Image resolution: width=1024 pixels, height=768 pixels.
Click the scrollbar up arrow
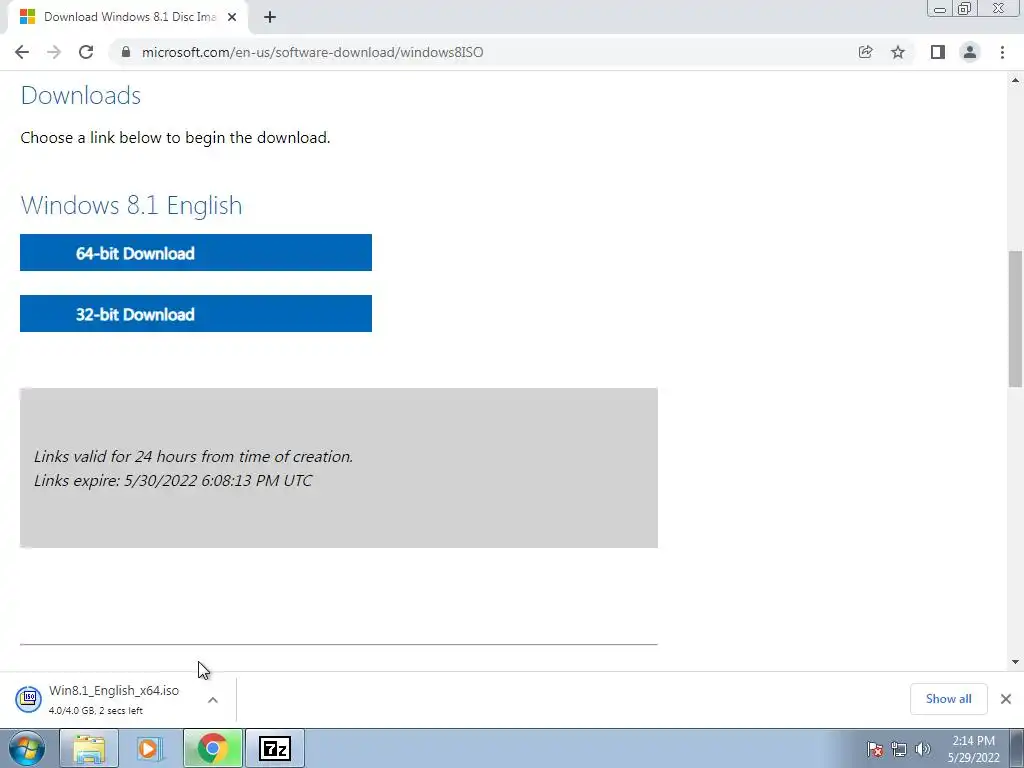pyautogui.click(x=1015, y=80)
